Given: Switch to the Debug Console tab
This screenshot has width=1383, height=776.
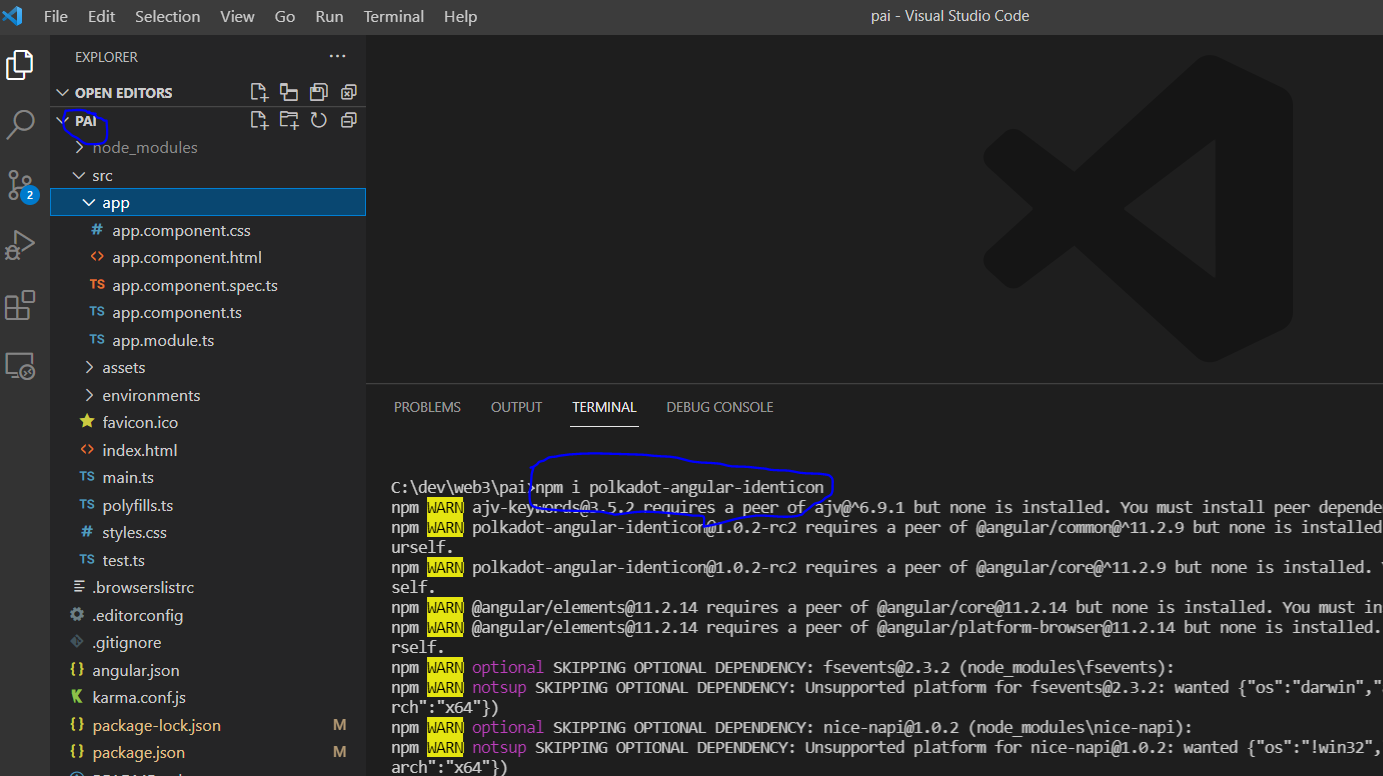Looking at the screenshot, I should click(x=720, y=407).
